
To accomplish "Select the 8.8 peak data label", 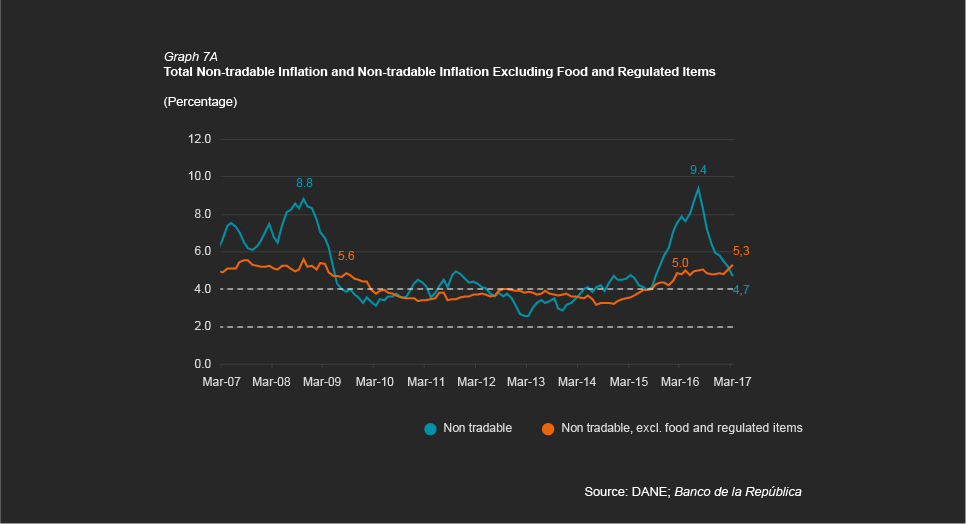I will coord(304,183).
